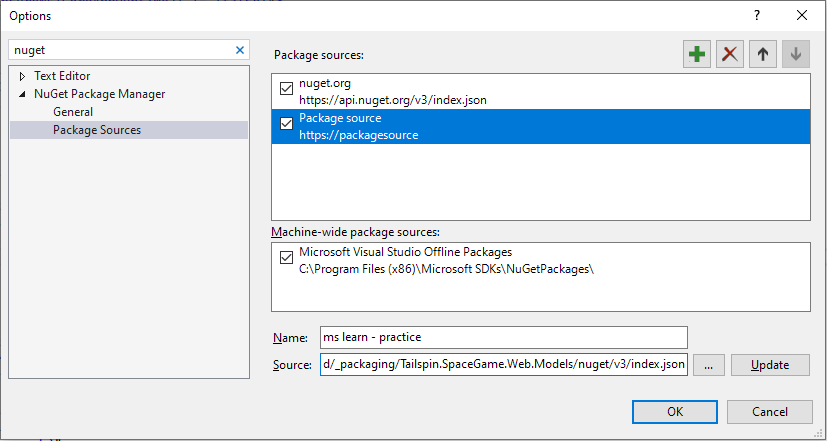The image size is (827, 441).
Task: Remove selected source with red X icon
Action: pos(730,55)
